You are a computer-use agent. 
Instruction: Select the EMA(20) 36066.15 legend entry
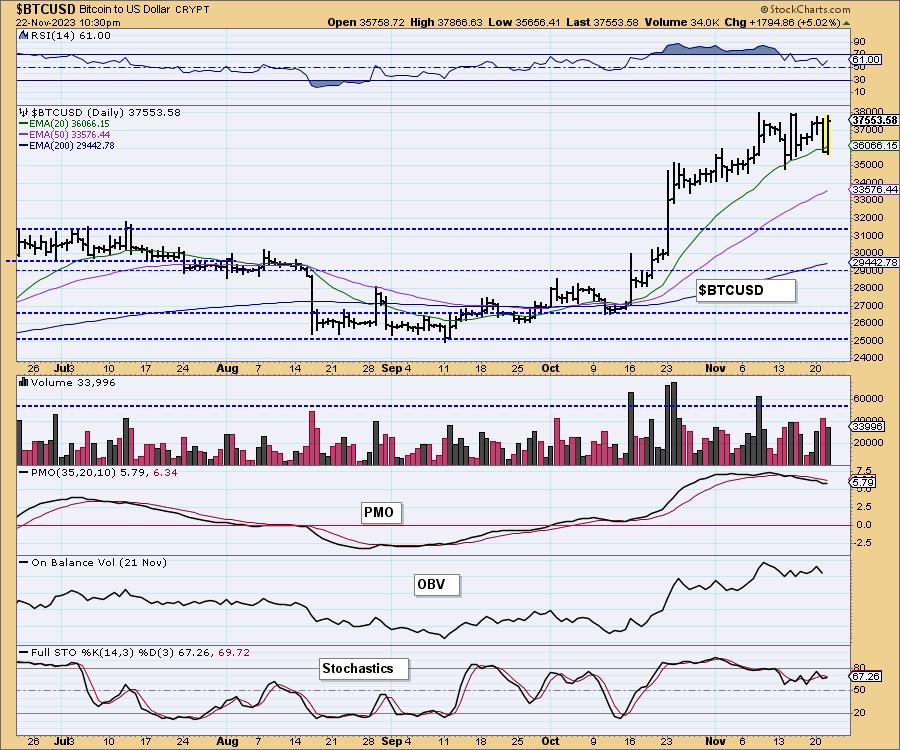click(x=64, y=123)
